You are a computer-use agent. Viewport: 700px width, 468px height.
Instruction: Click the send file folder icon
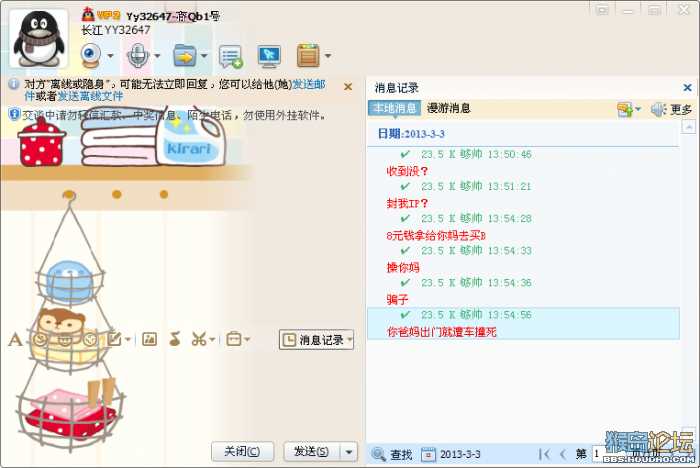pos(185,55)
